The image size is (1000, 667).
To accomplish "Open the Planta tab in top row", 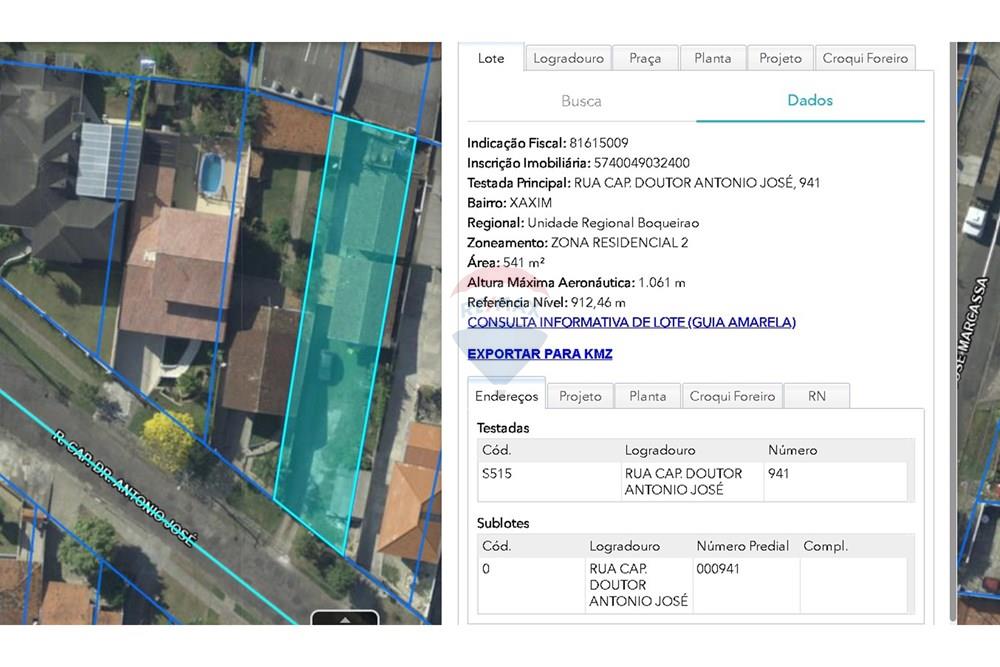I will 712,58.
